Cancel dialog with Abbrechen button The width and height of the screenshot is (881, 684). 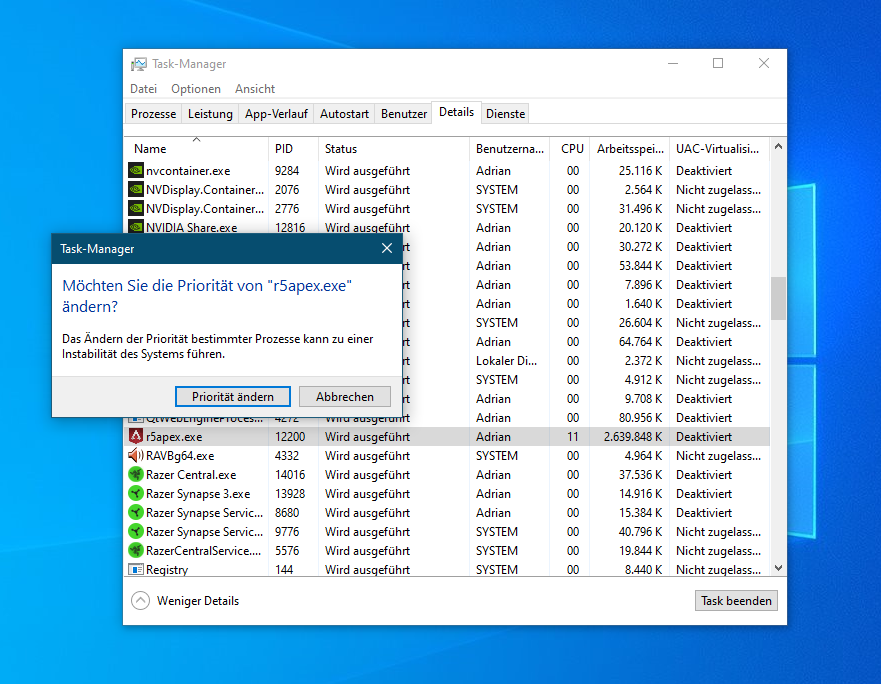click(x=344, y=396)
